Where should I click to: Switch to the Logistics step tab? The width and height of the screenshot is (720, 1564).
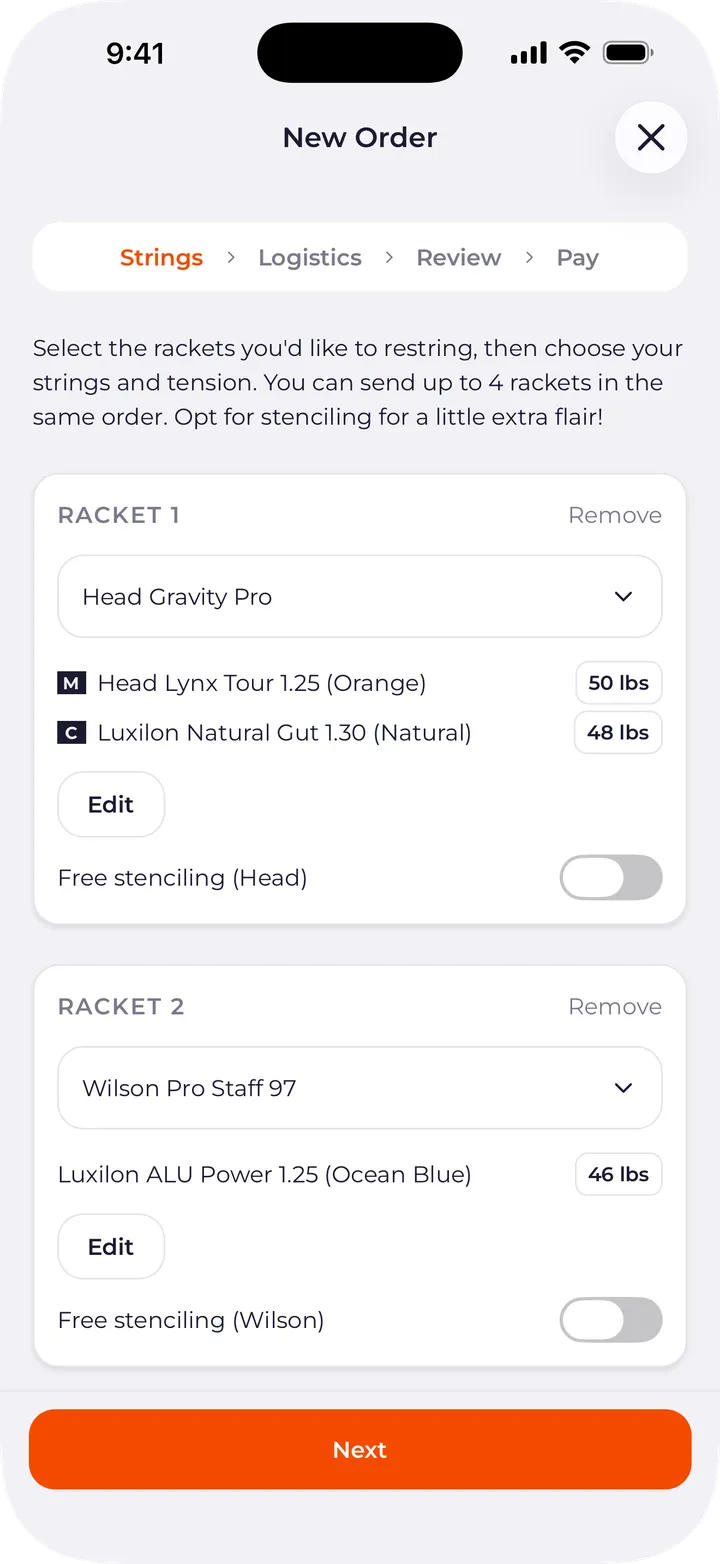click(310, 258)
